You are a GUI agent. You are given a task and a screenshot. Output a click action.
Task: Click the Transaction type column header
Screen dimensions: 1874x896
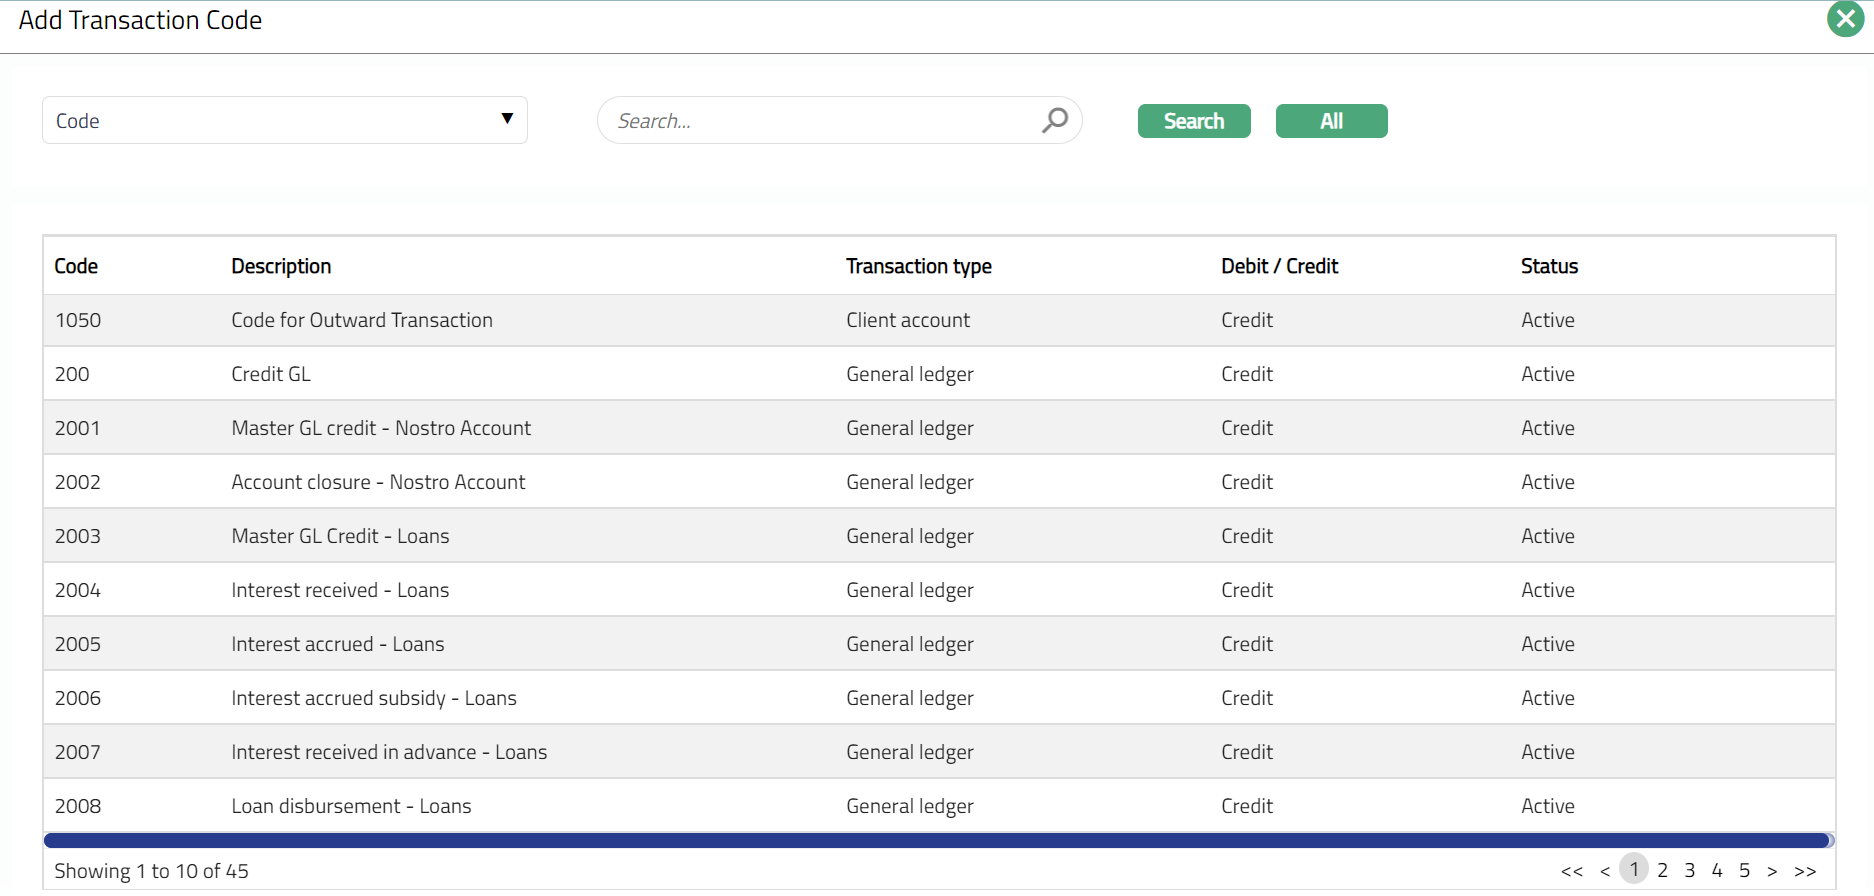(x=918, y=266)
